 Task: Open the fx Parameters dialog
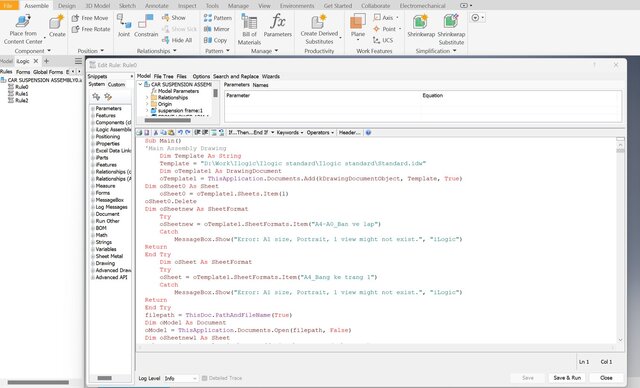[x=278, y=25]
